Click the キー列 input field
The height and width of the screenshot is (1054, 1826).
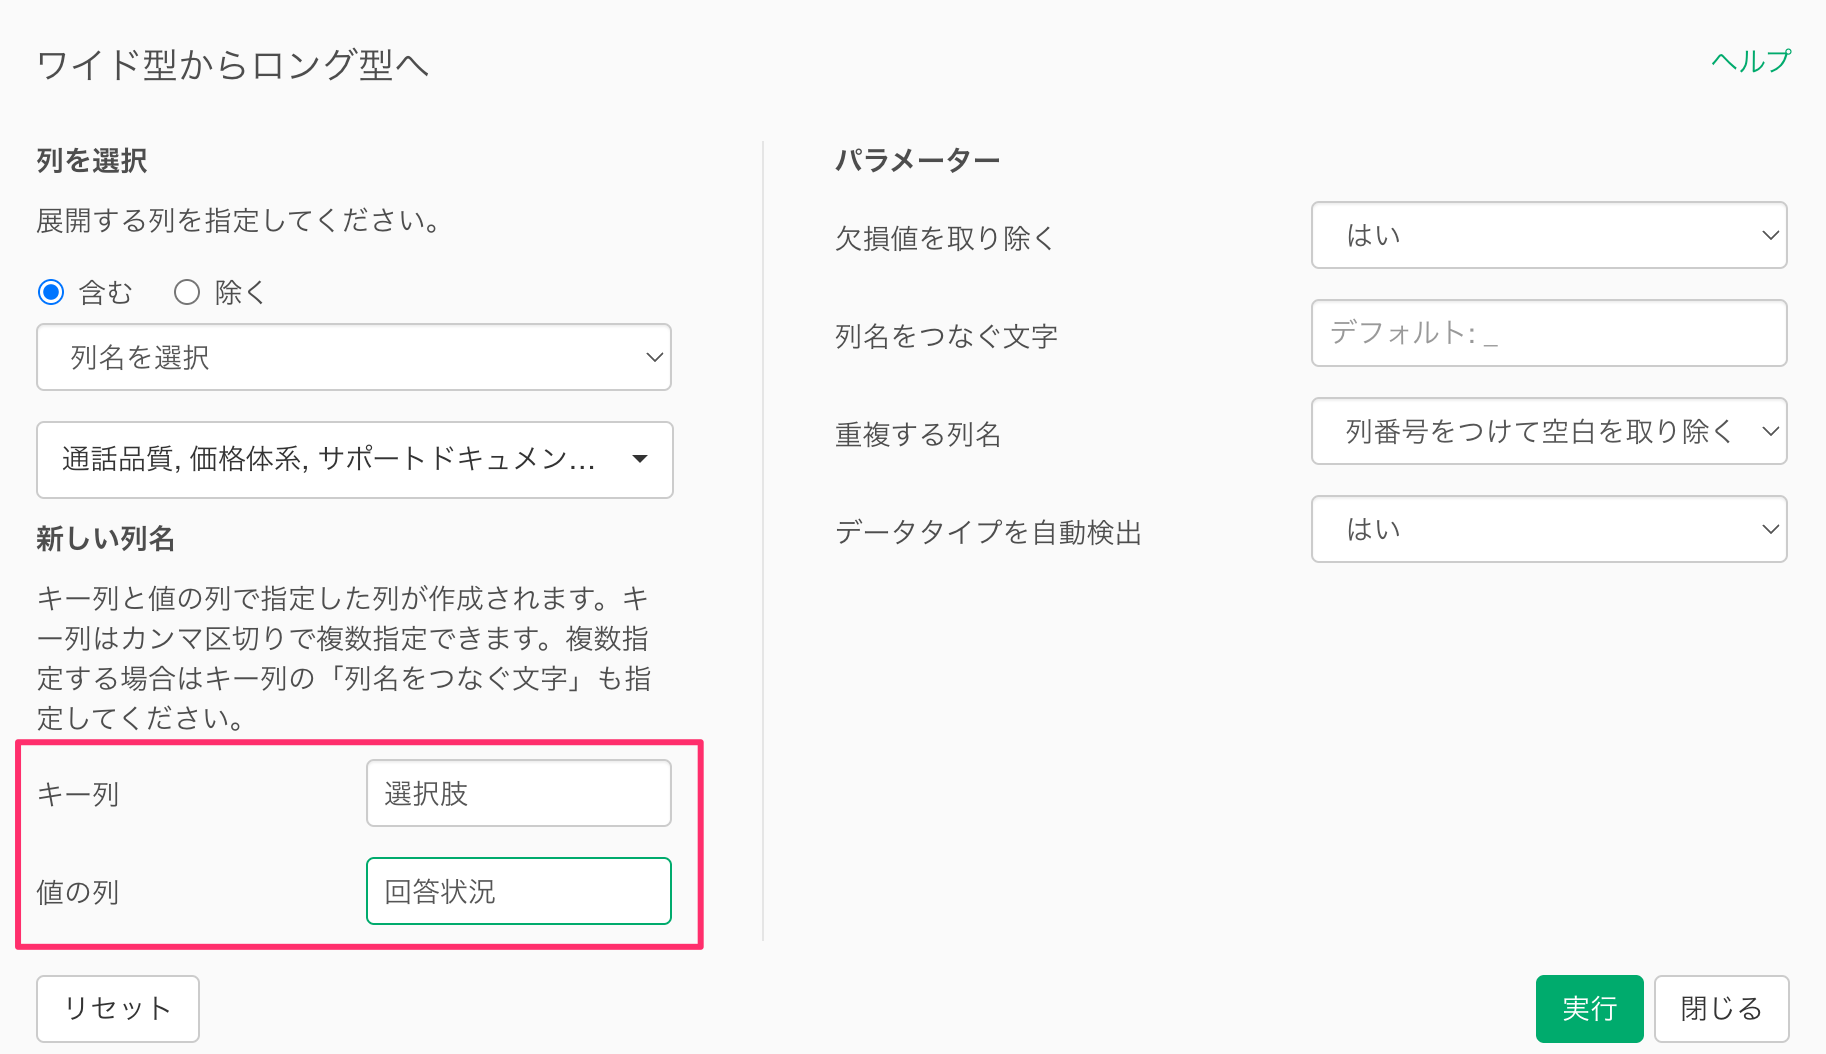coord(518,793)
